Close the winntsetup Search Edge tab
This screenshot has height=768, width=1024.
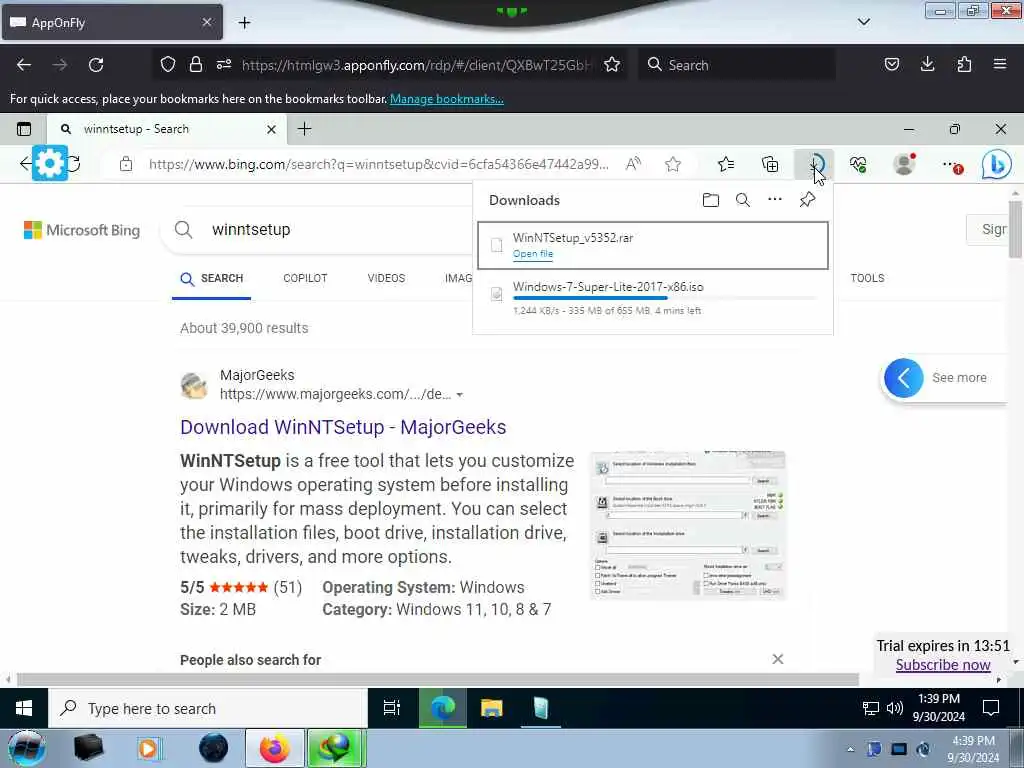pyautogui.click(x=271, y=129)
